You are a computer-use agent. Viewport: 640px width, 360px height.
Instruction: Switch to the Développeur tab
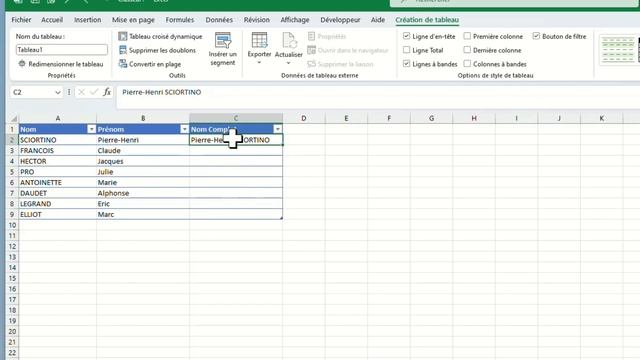[340, 20]
